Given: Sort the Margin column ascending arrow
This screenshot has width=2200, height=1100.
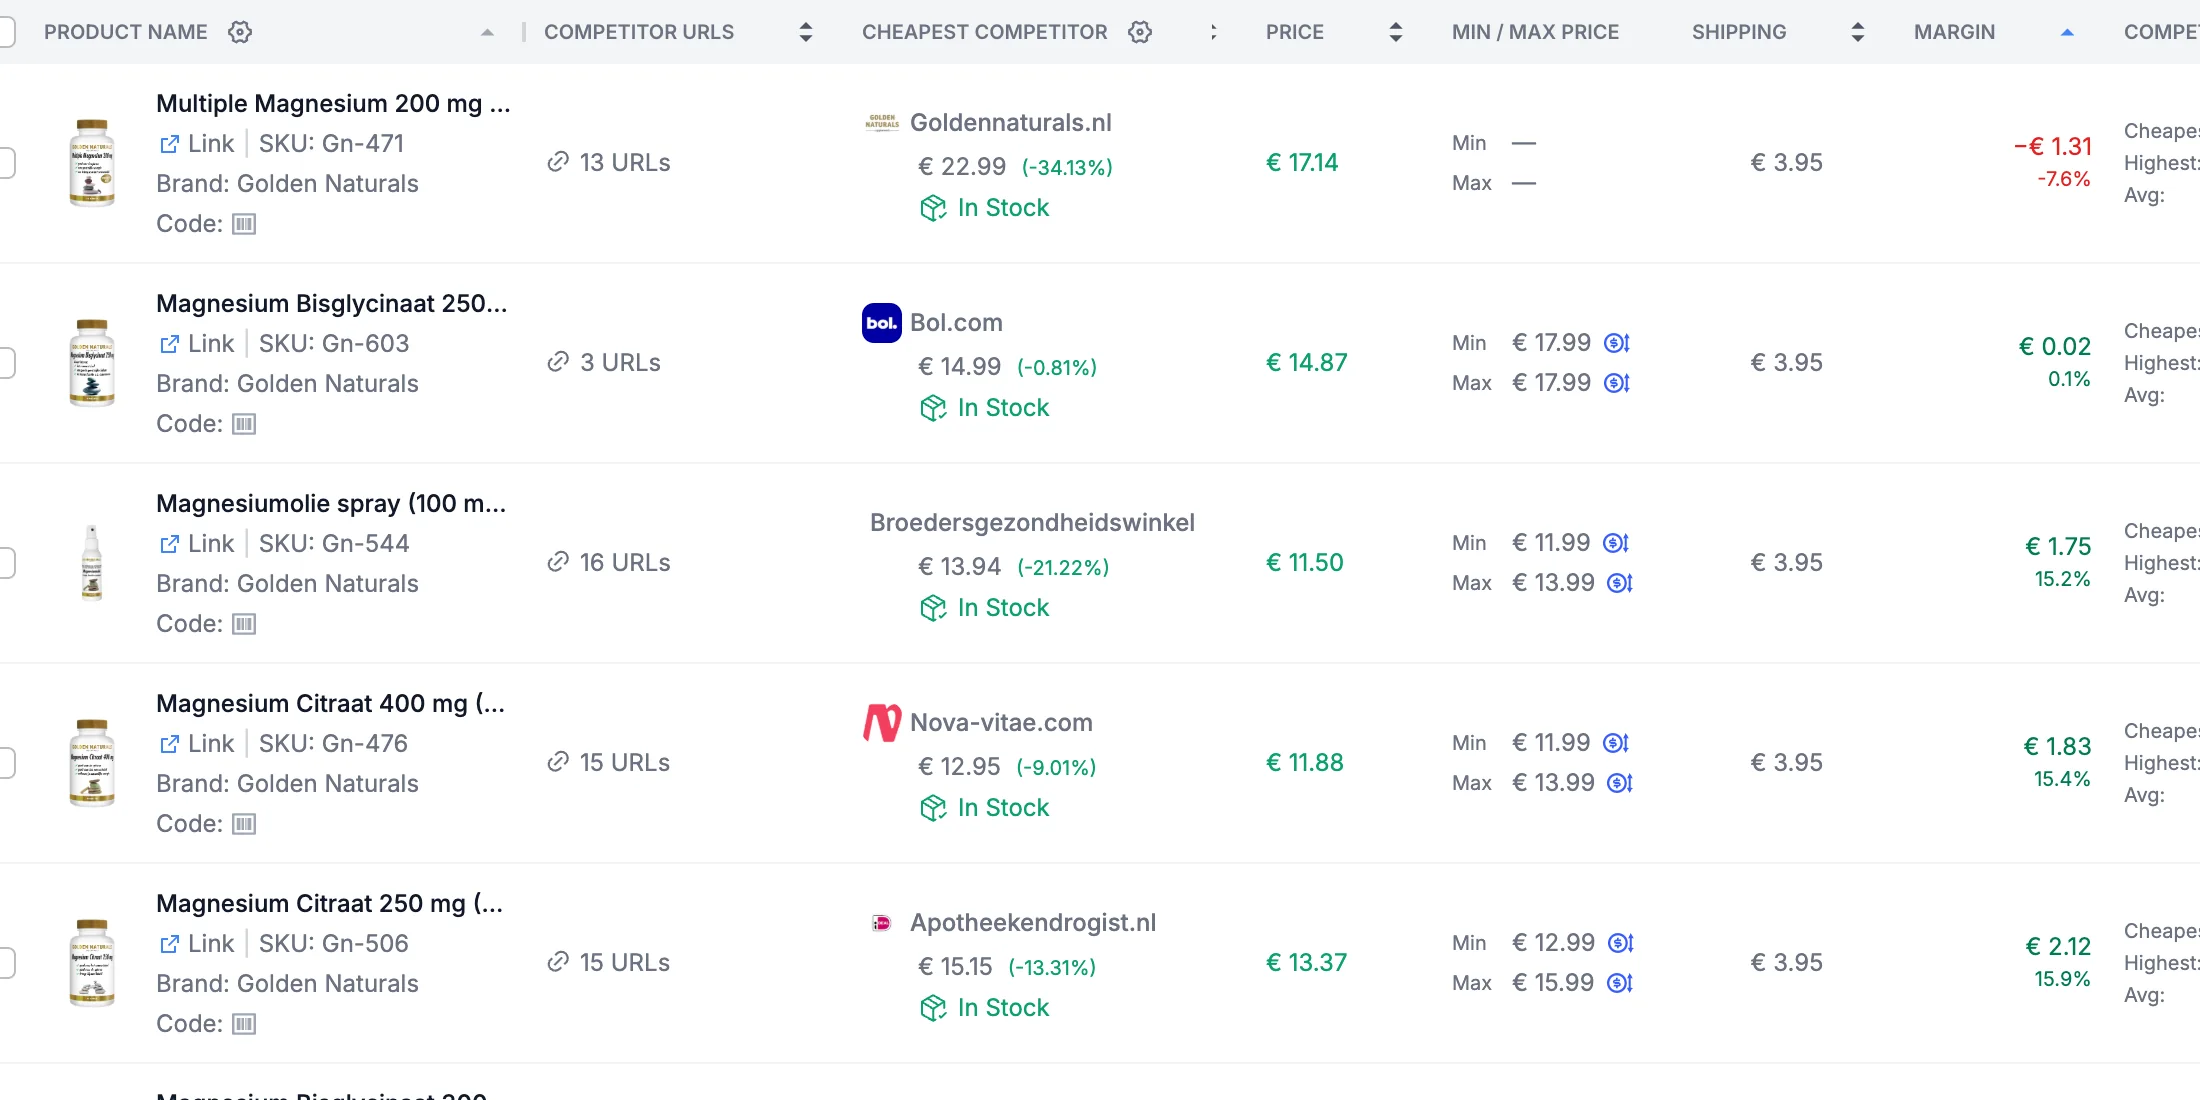Looking at the screenshot, I should (x=2067, y=32).
